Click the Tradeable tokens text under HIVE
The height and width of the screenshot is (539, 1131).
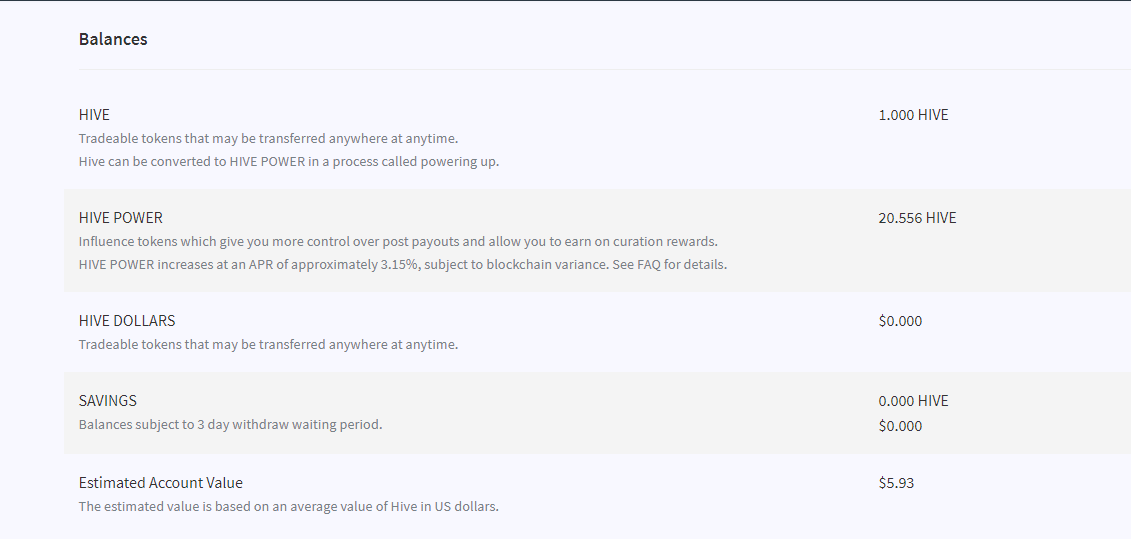pos(268,139)
